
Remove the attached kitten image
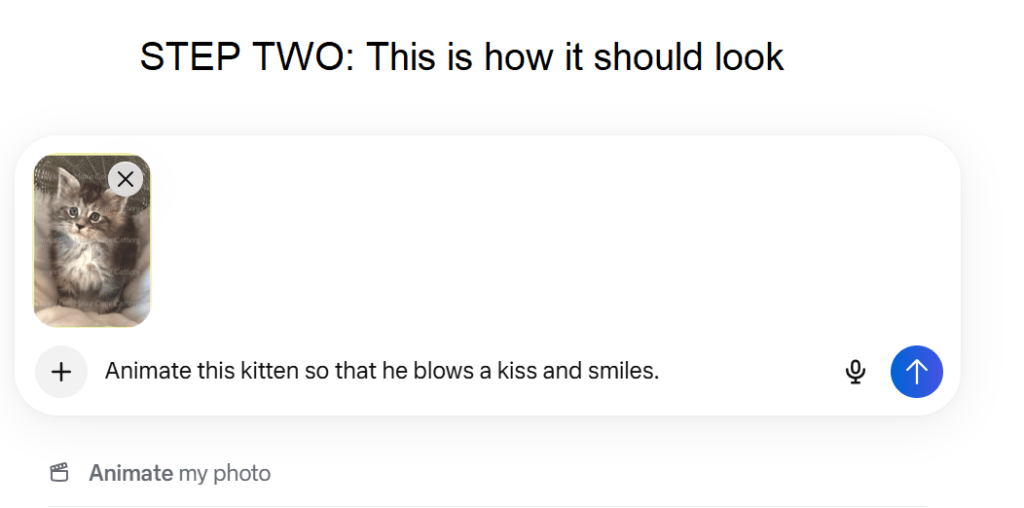(x=125, y=179)
